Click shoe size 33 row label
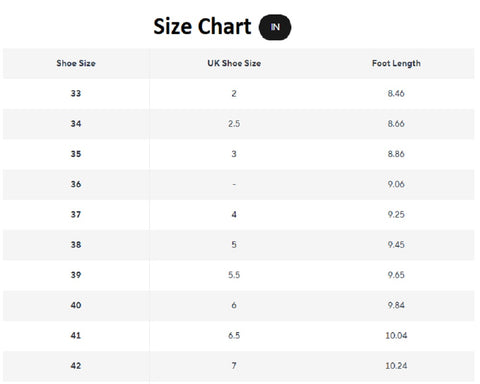This screenshot has width=480, height=384. click(76, 94)
